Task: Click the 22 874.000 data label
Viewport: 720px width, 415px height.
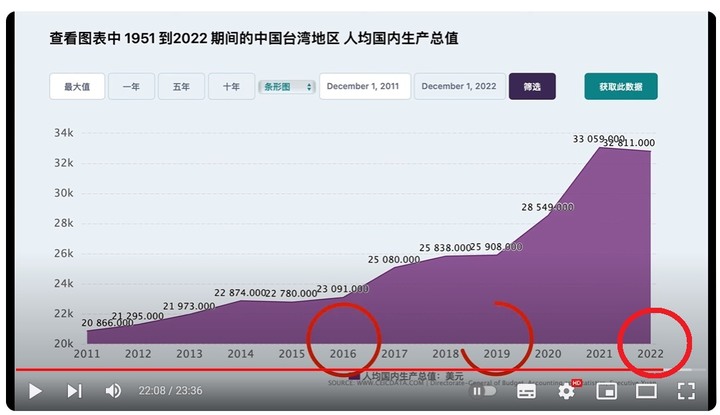Action: (240, 292)
